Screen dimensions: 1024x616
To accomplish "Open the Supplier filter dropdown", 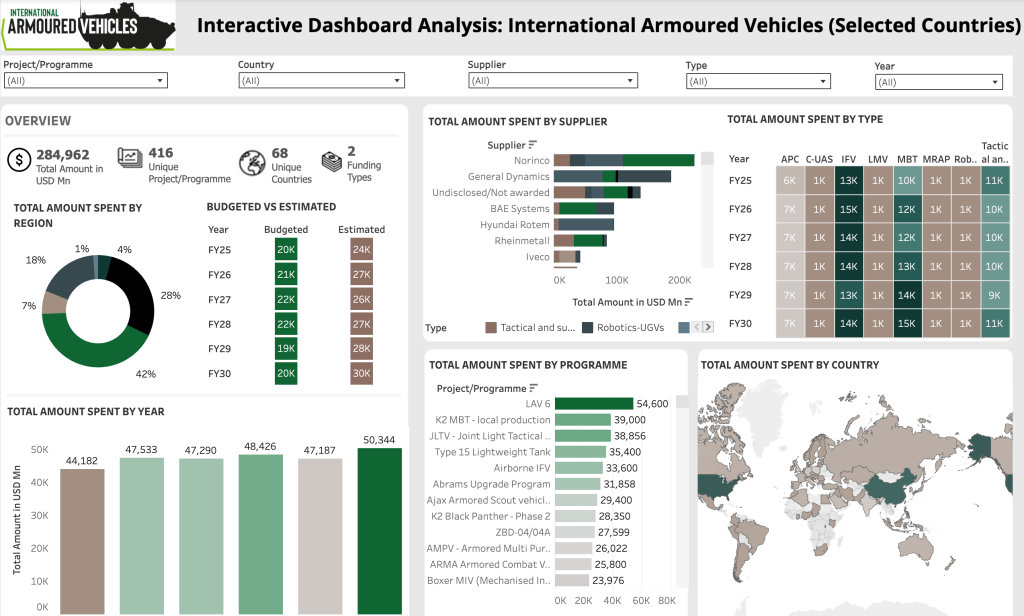I will coord(553,80).
